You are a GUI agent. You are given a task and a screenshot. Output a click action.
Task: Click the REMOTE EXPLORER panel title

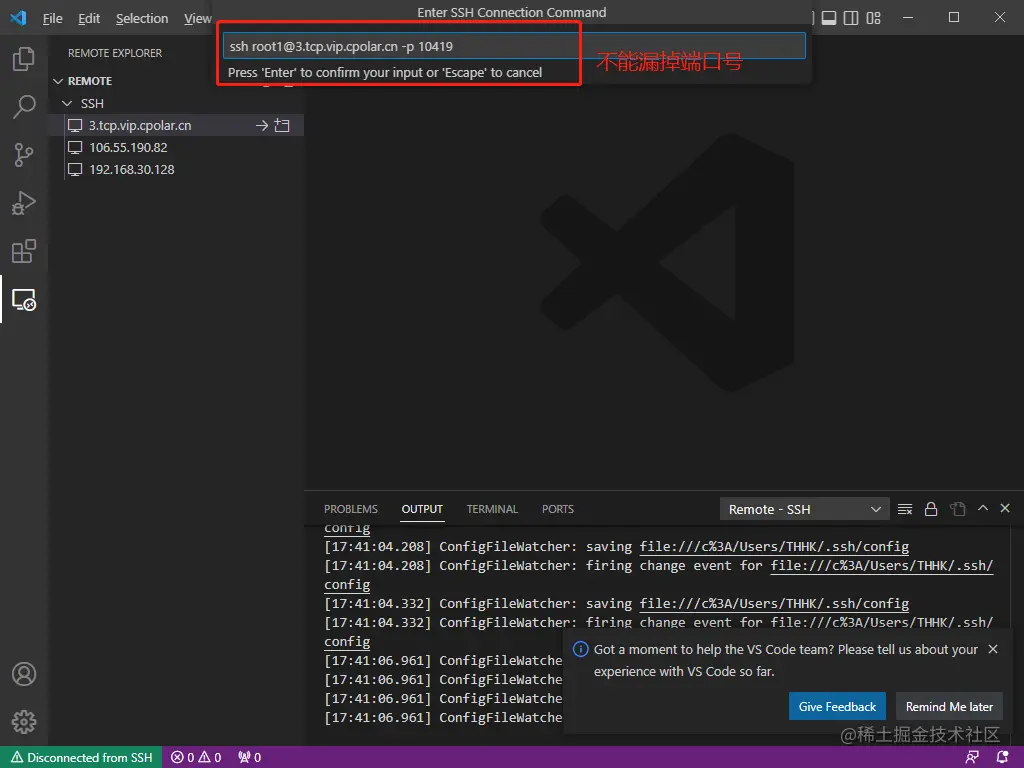(x=115, y=53)
